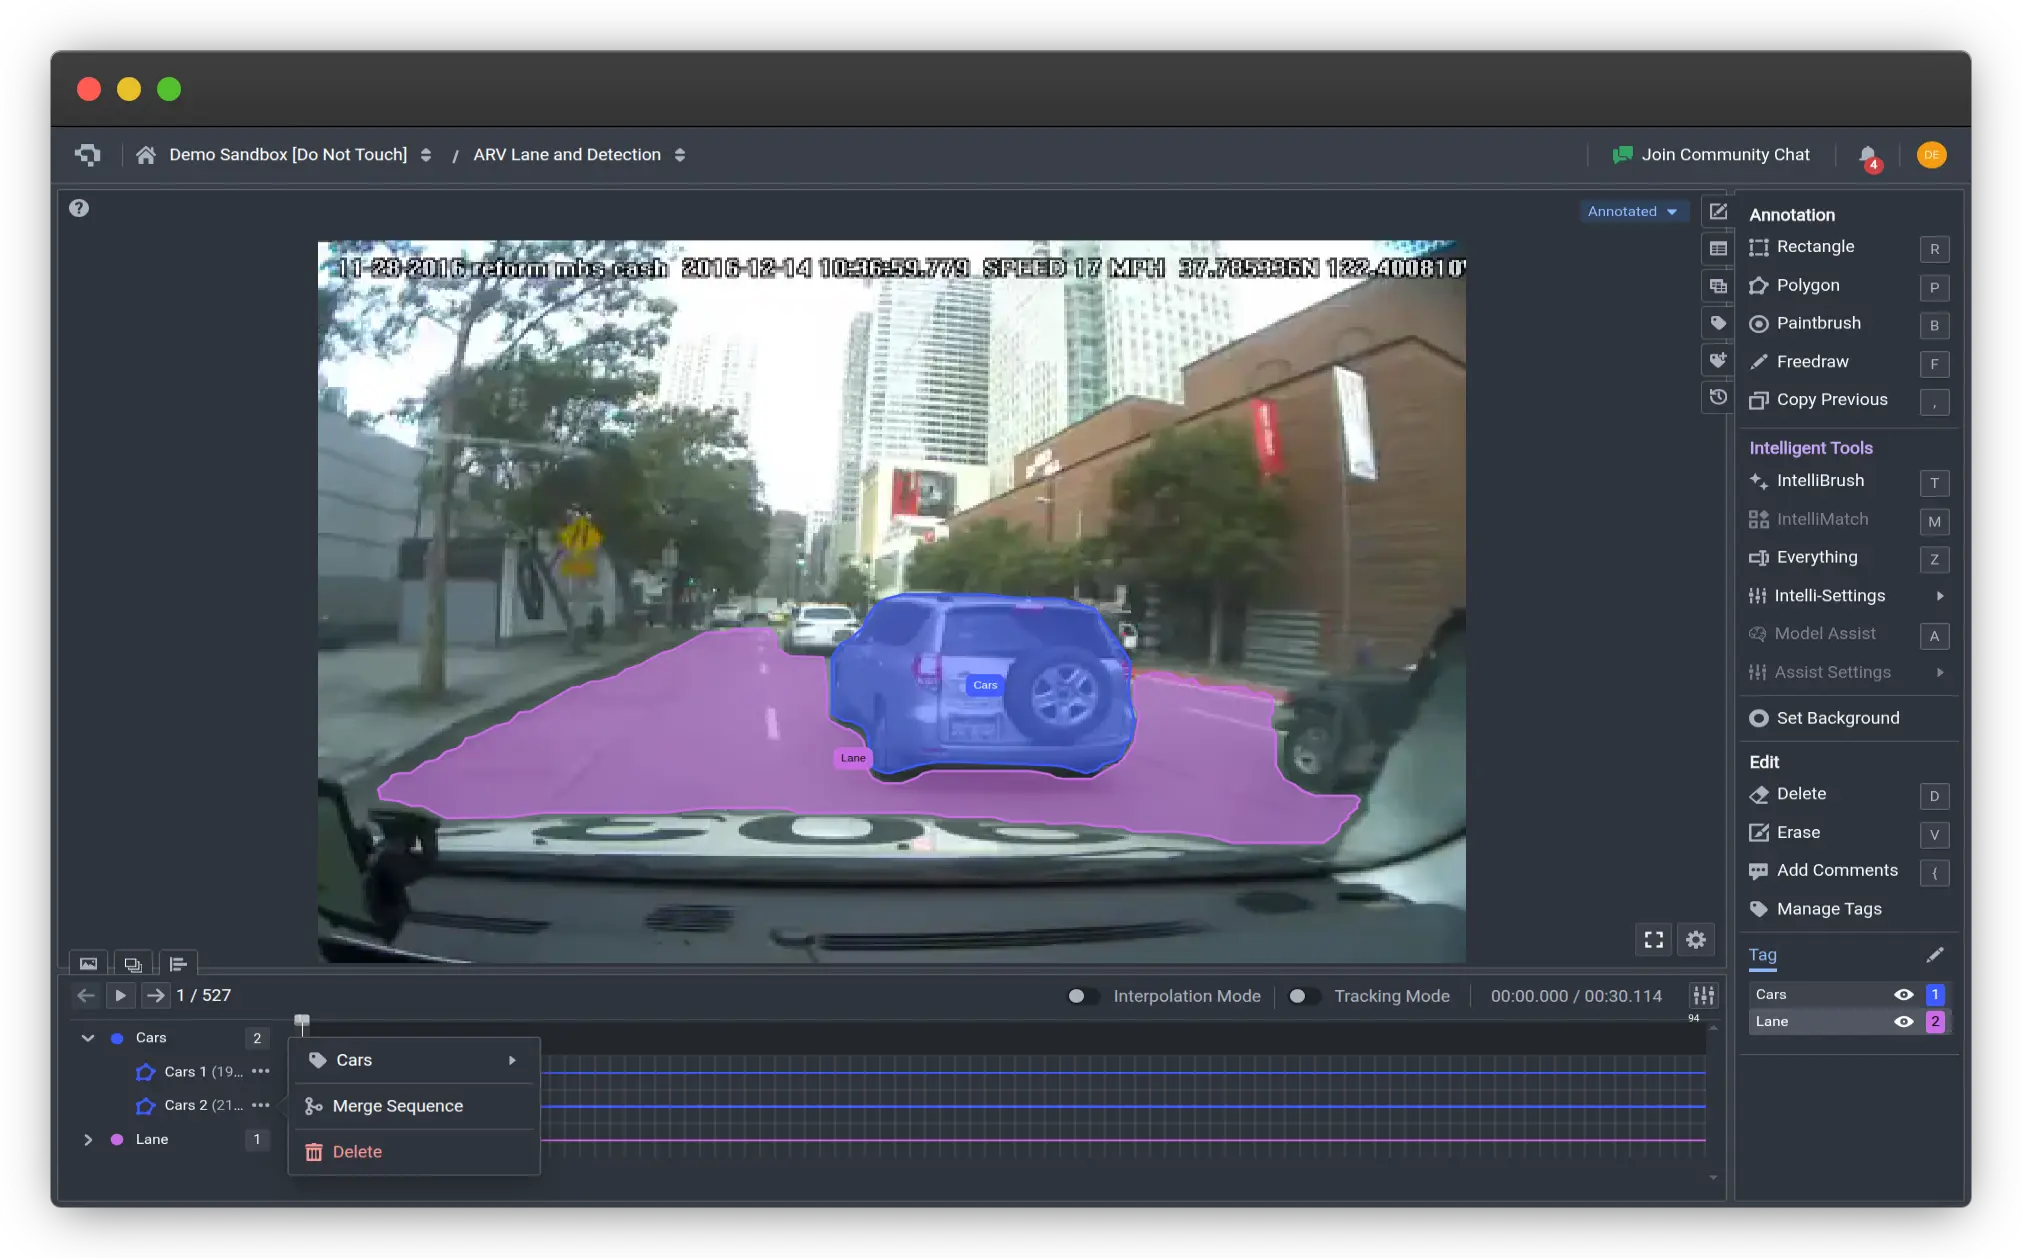Expand the Lane group in timeline
Viewport: 2022px width, 1258px height.
click(88, 1140)
